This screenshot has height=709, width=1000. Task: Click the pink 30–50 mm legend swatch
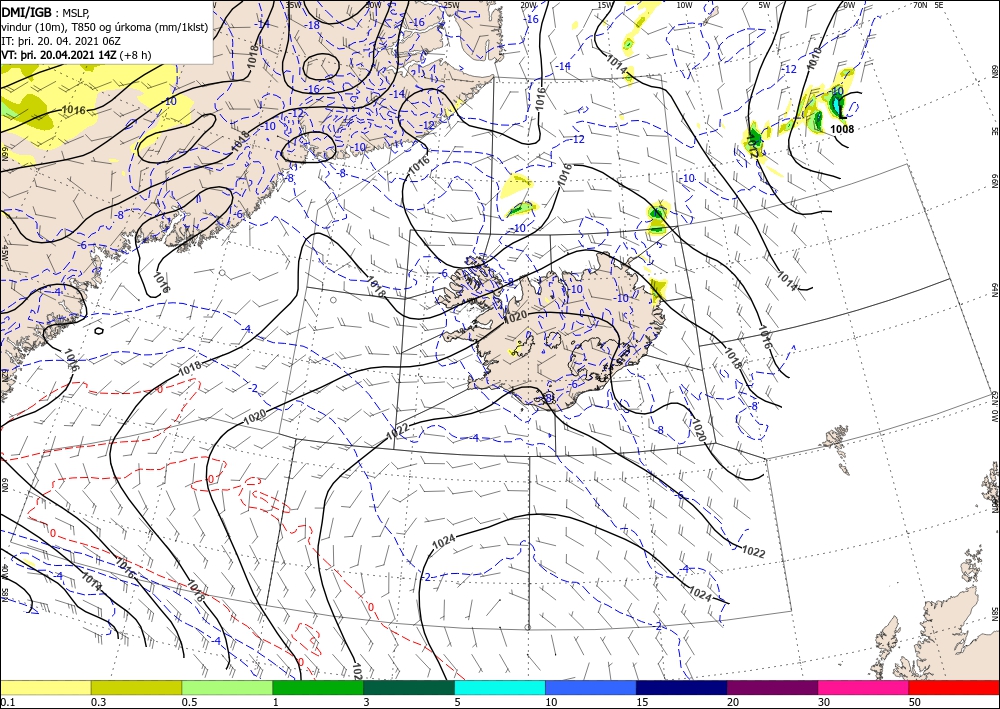tap(864, 687)
